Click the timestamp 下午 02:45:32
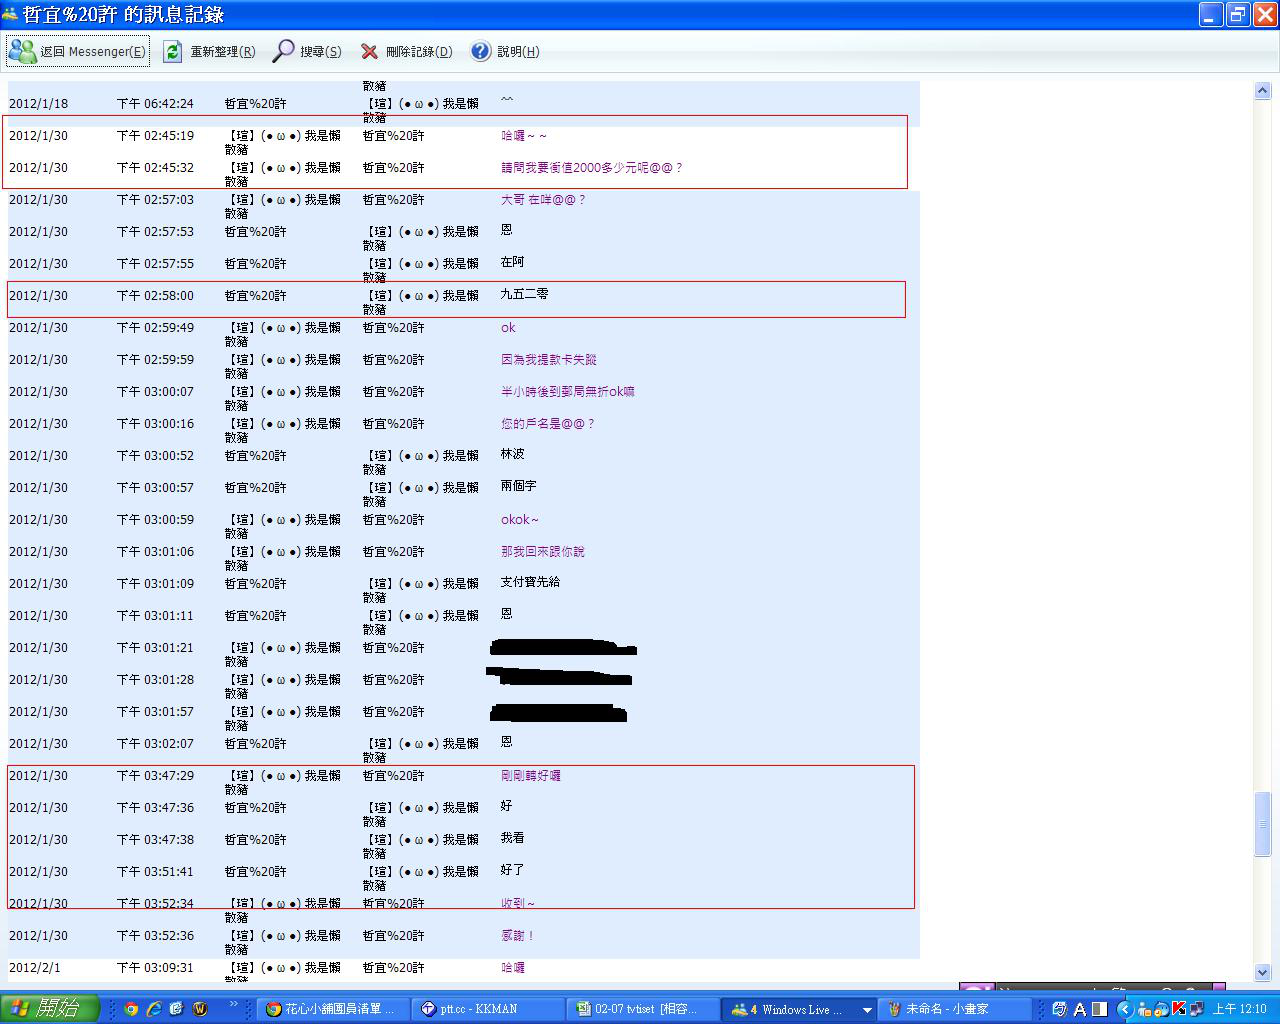This screenshot has width=1280, height=1024. 155,168
